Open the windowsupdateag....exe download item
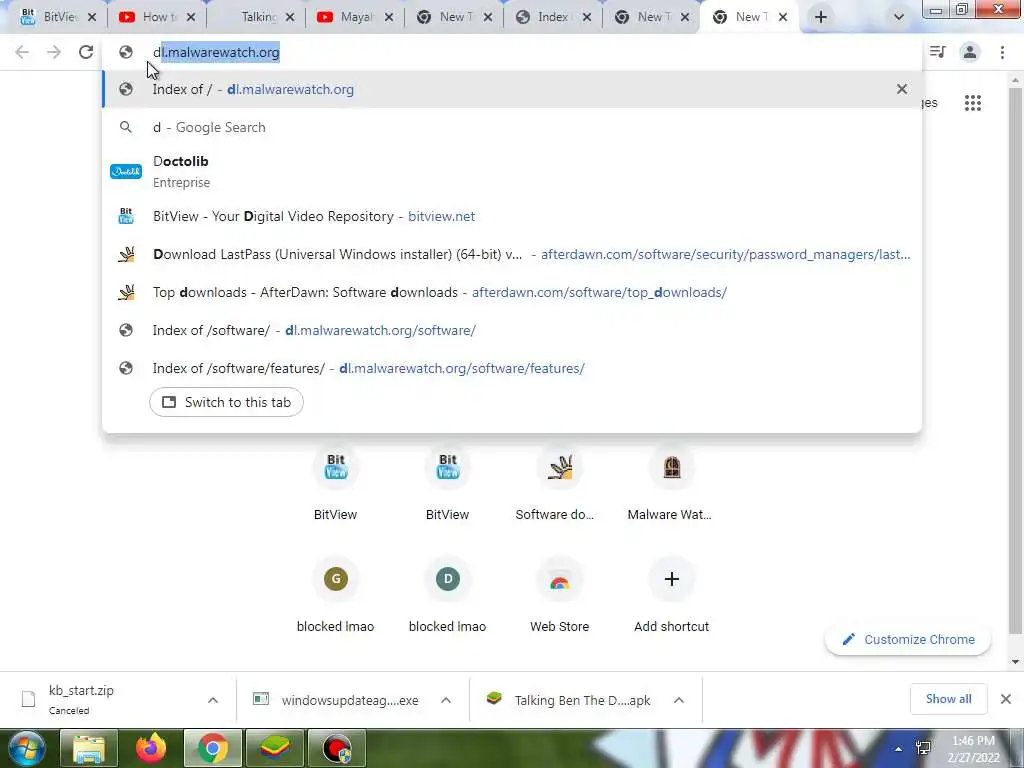The height and width of the screenshot is (768, 1024). (x=336, y=700)
